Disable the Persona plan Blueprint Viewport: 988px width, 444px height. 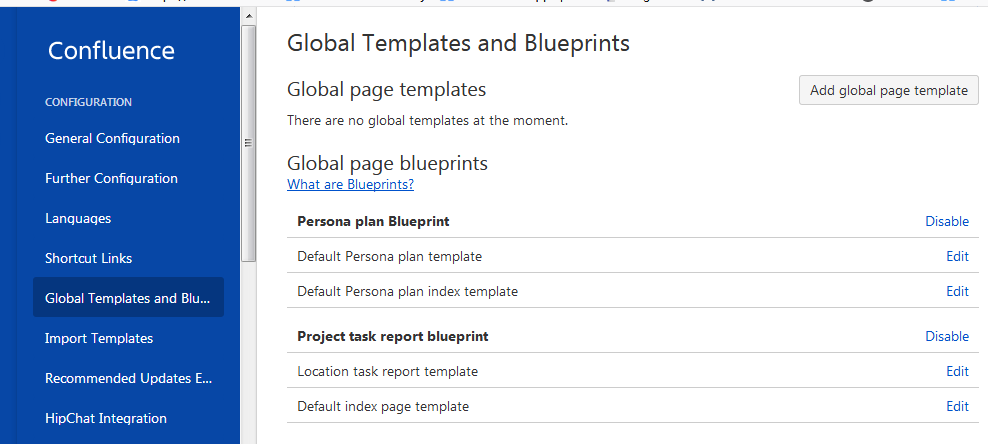click(x=947, y=221)
